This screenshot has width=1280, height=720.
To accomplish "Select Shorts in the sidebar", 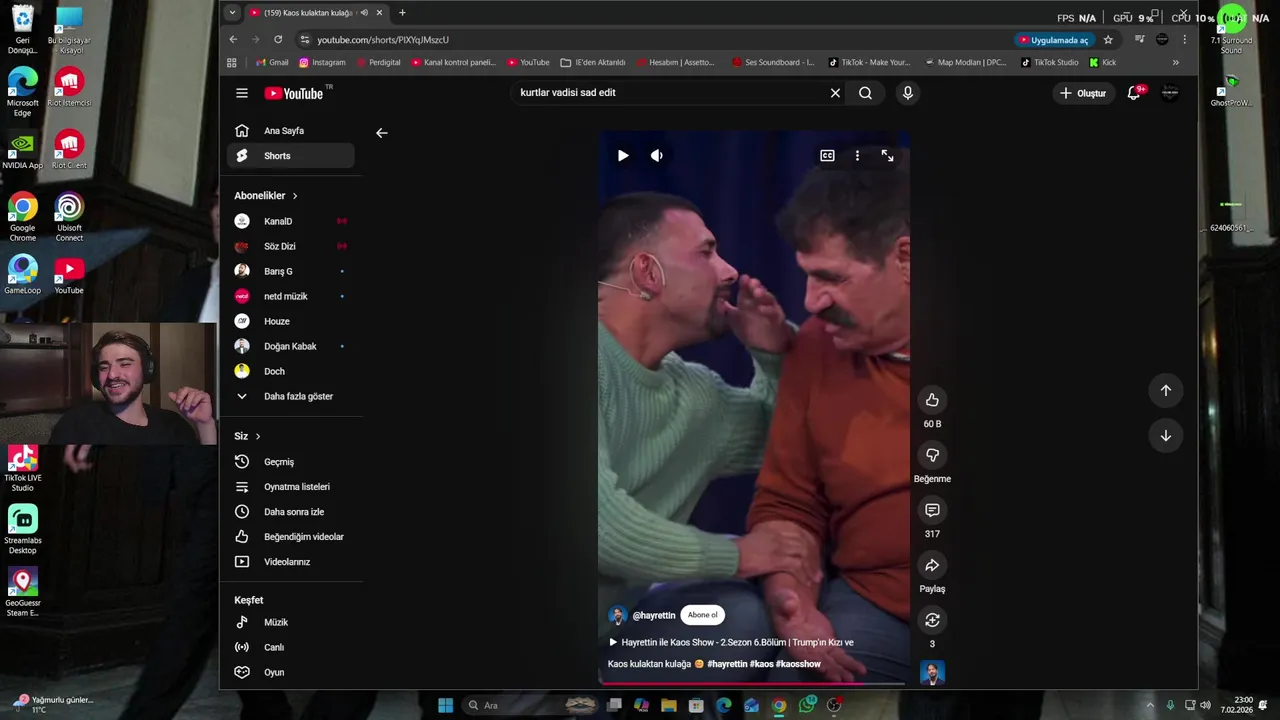I will point(290,156).
